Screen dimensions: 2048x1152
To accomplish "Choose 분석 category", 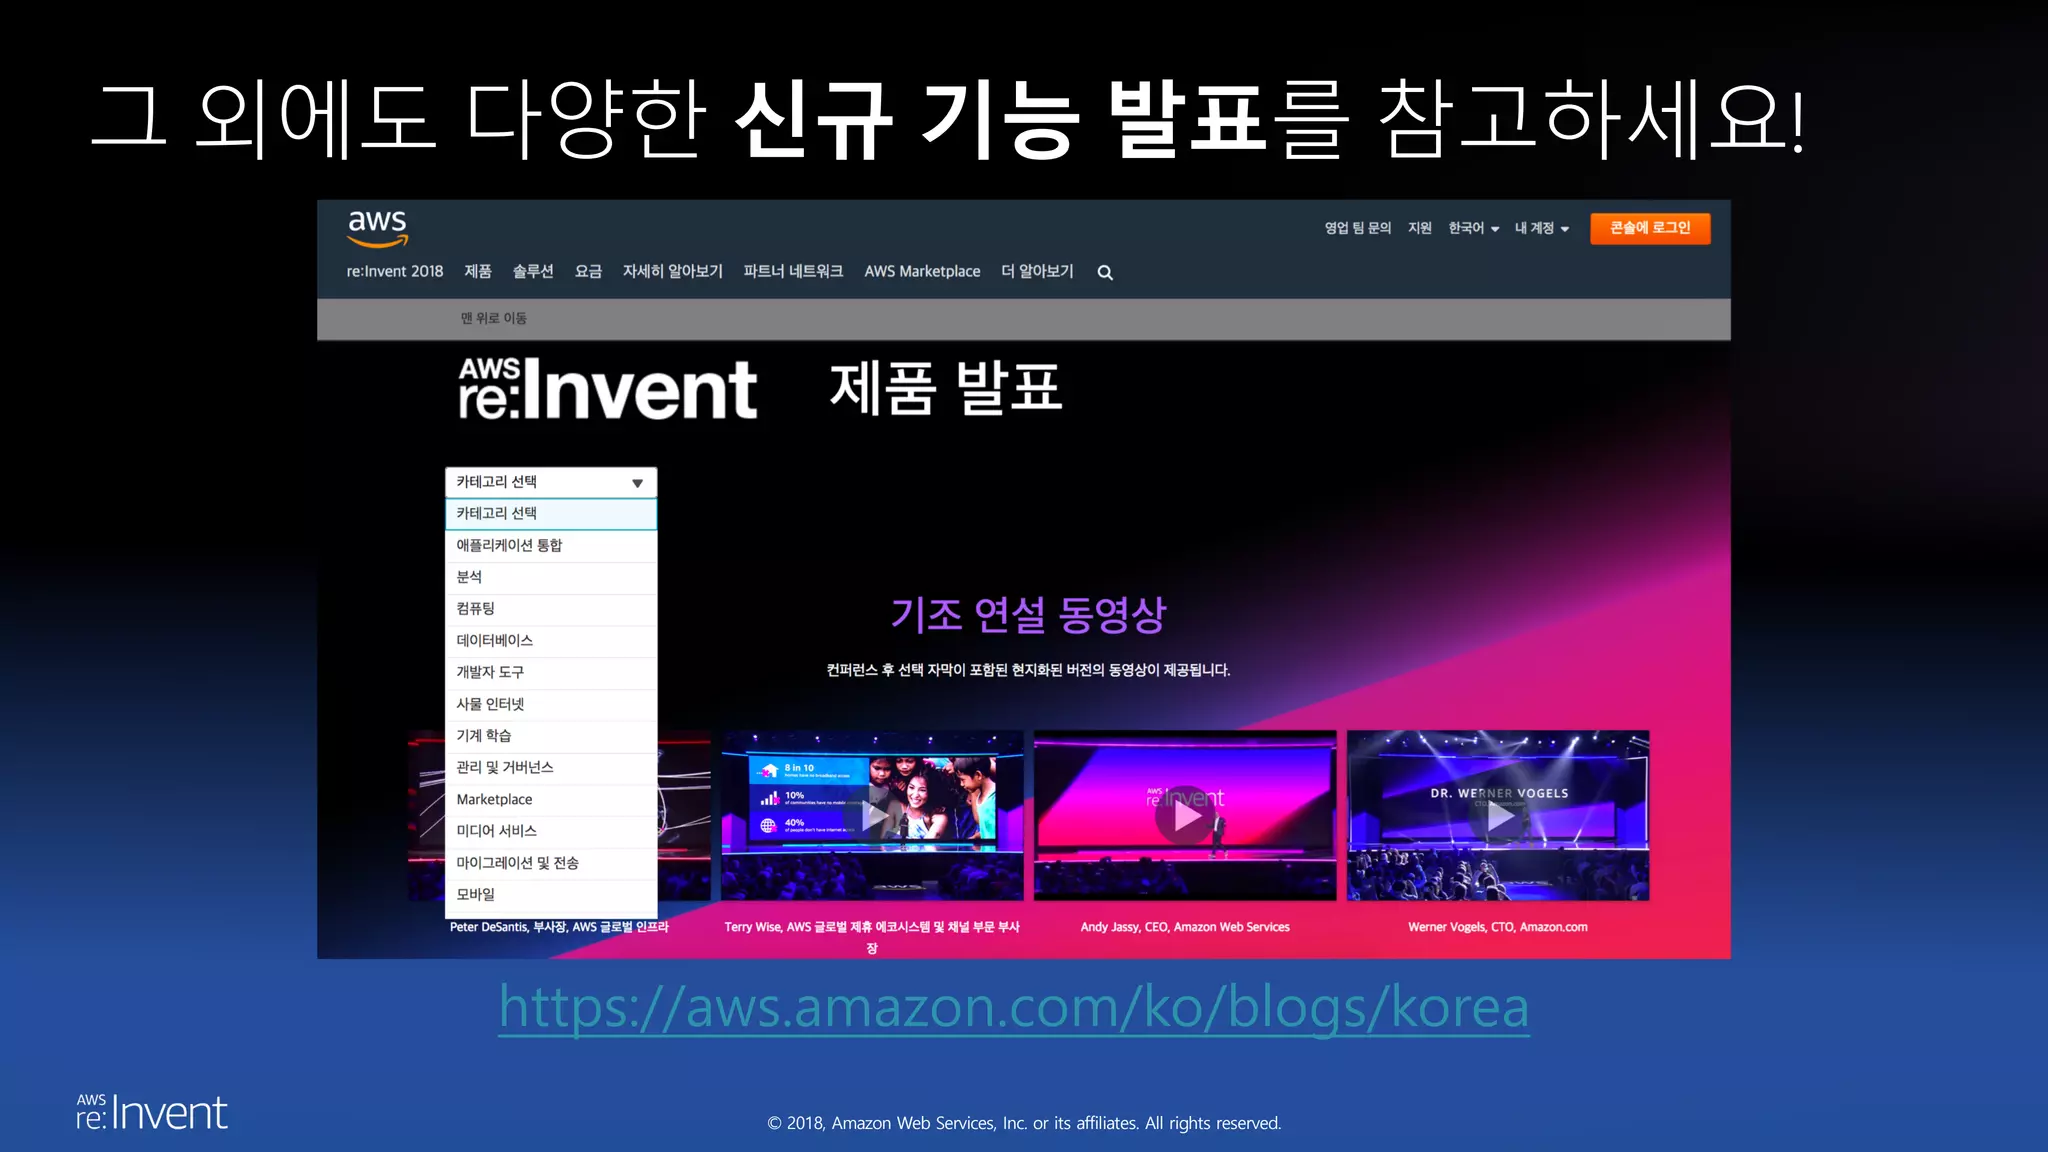I will 551,578.
